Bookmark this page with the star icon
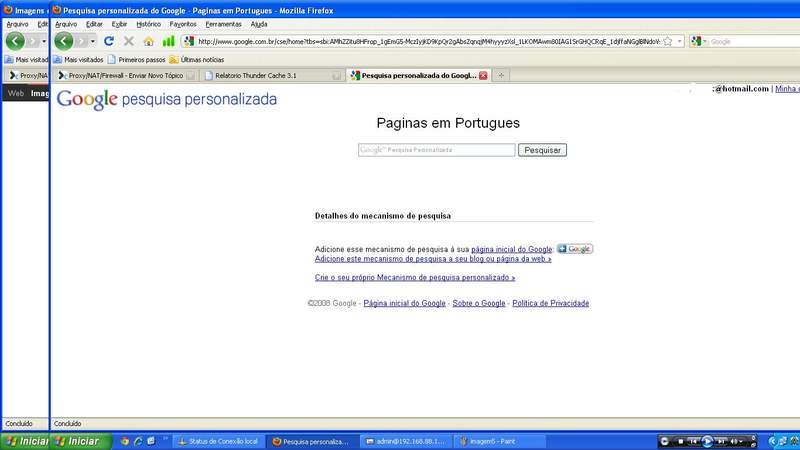This screenshot has width=800, height=450. [667, 41]
